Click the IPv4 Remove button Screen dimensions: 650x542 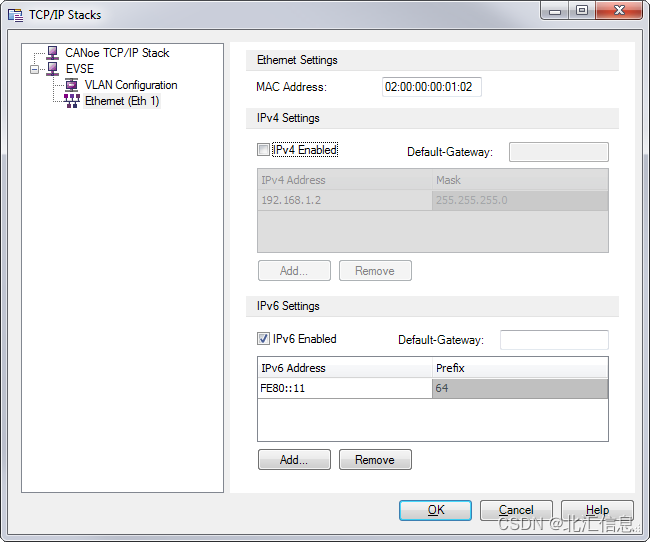point(375,271)
